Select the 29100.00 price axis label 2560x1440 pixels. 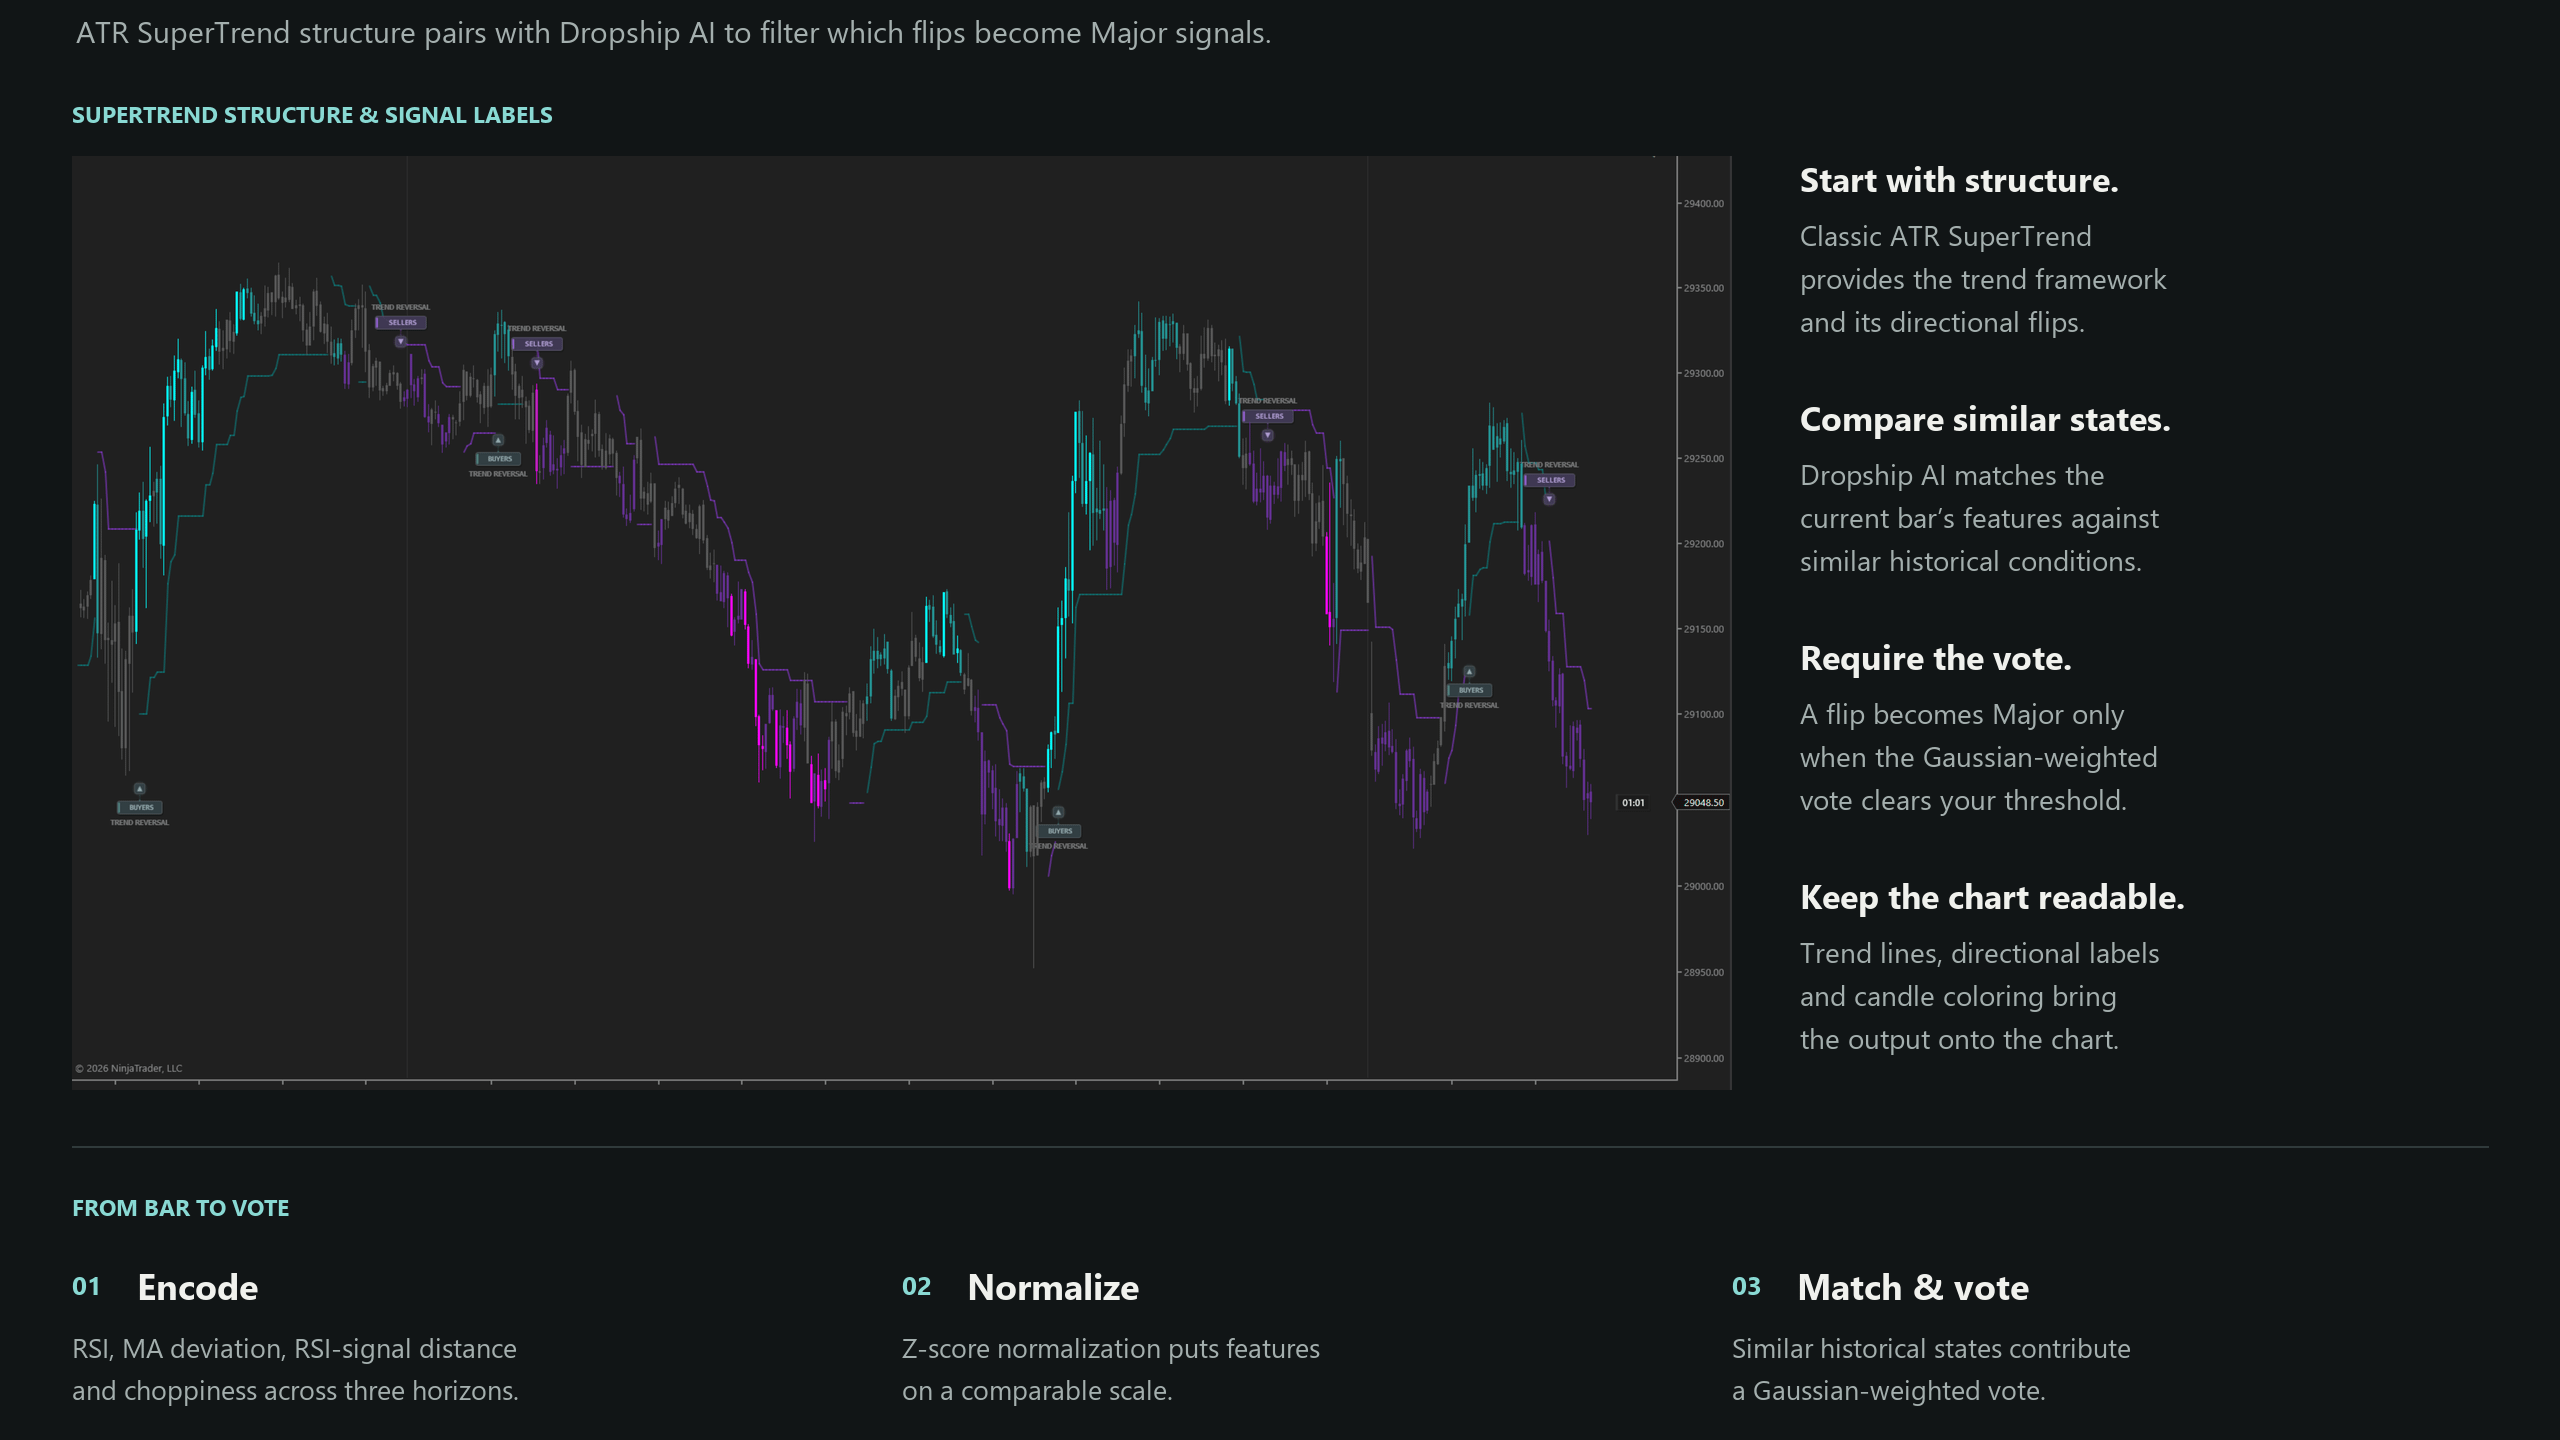[1703, 714]
